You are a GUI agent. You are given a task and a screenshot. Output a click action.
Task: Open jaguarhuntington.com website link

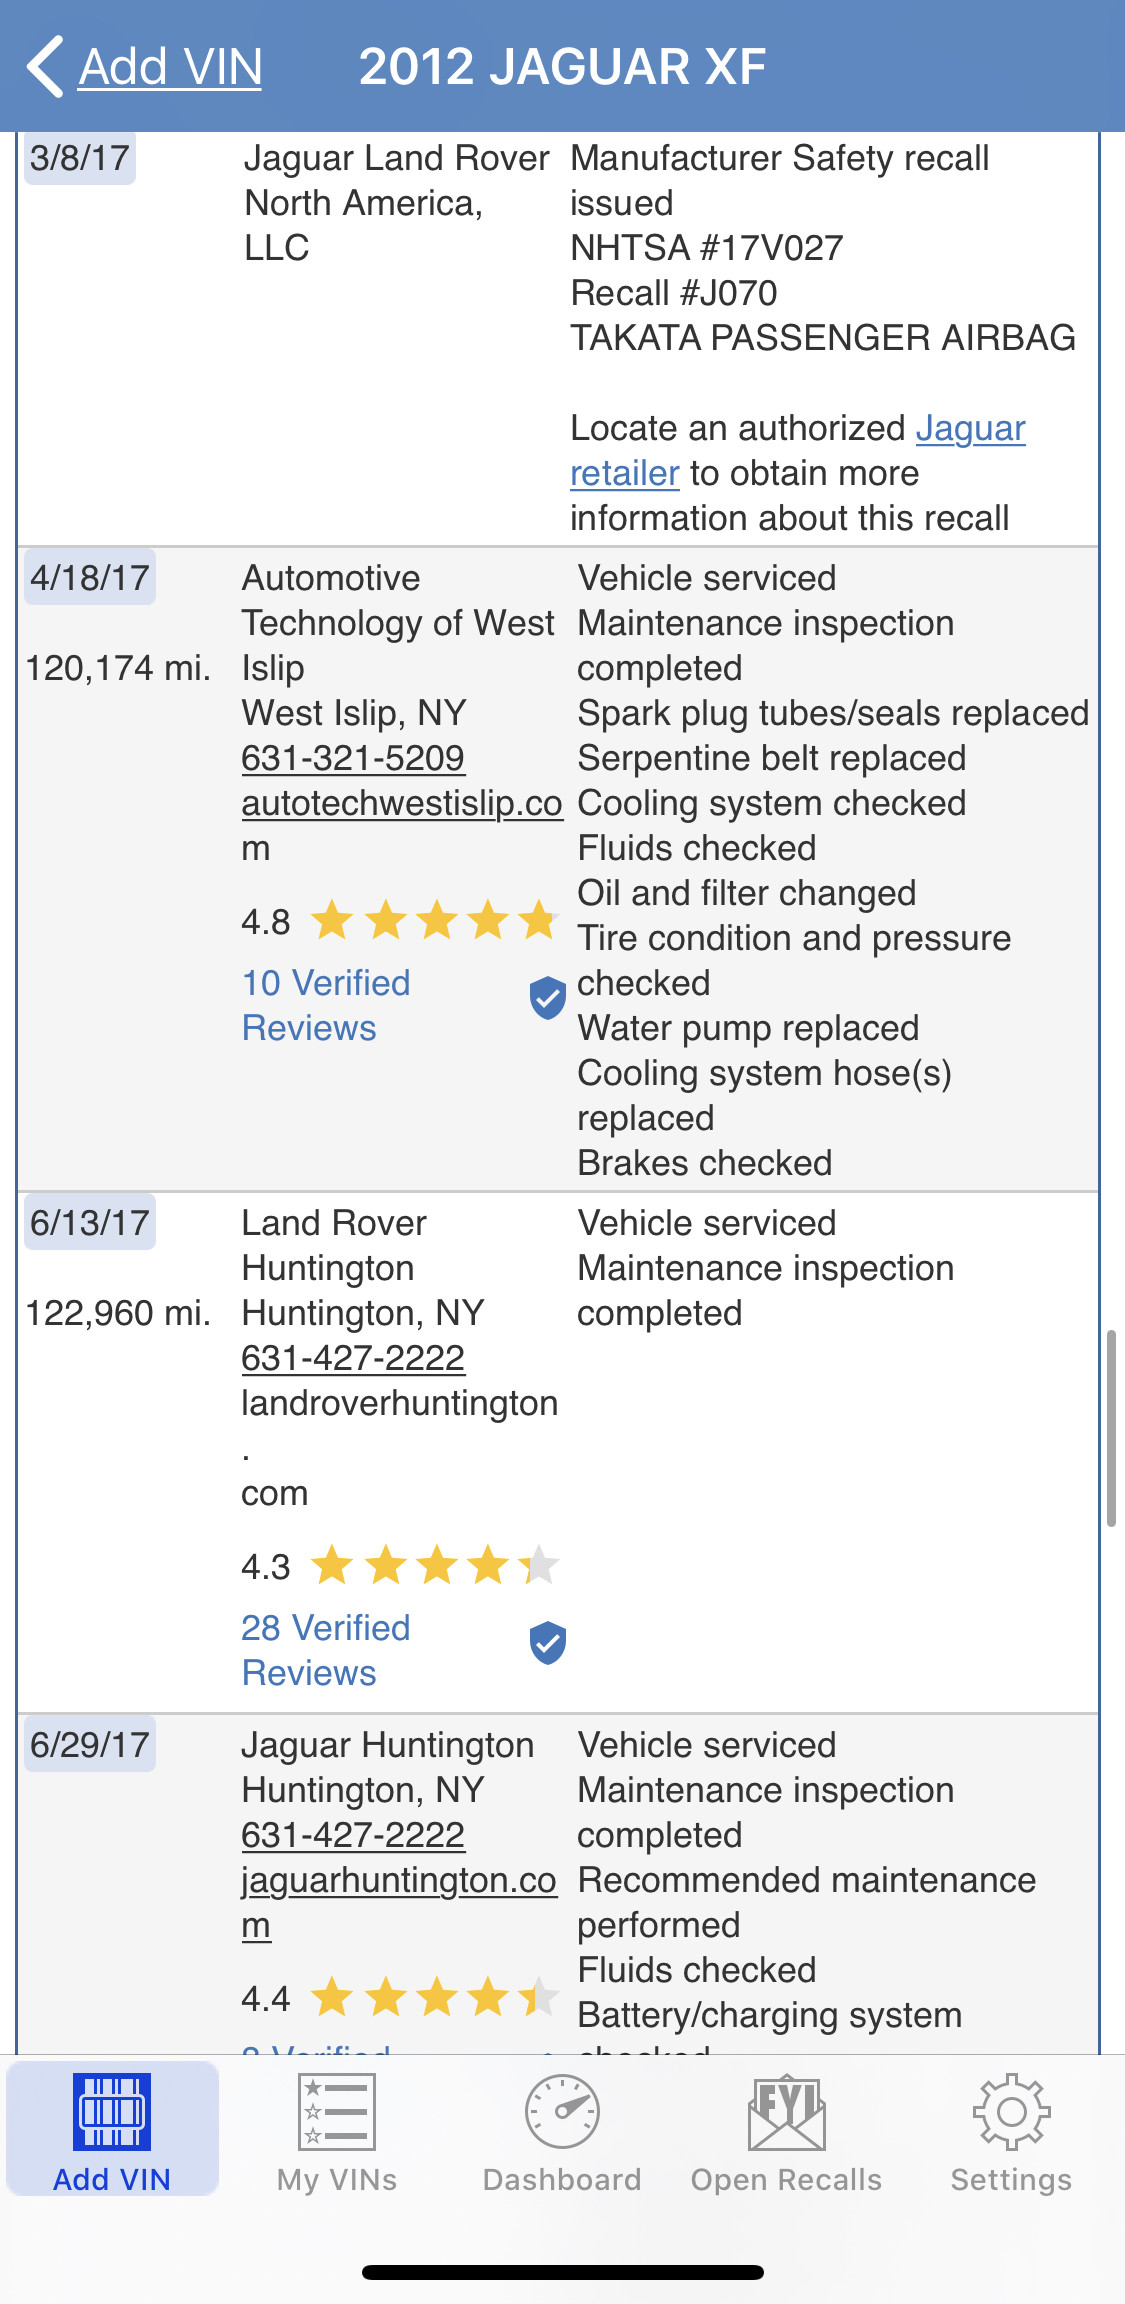click(398, 1881)
